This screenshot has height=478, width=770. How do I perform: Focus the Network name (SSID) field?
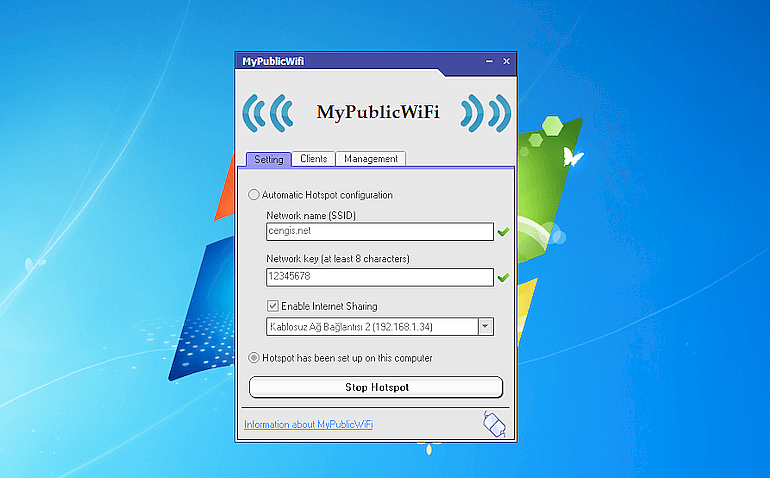pos(380,231)
